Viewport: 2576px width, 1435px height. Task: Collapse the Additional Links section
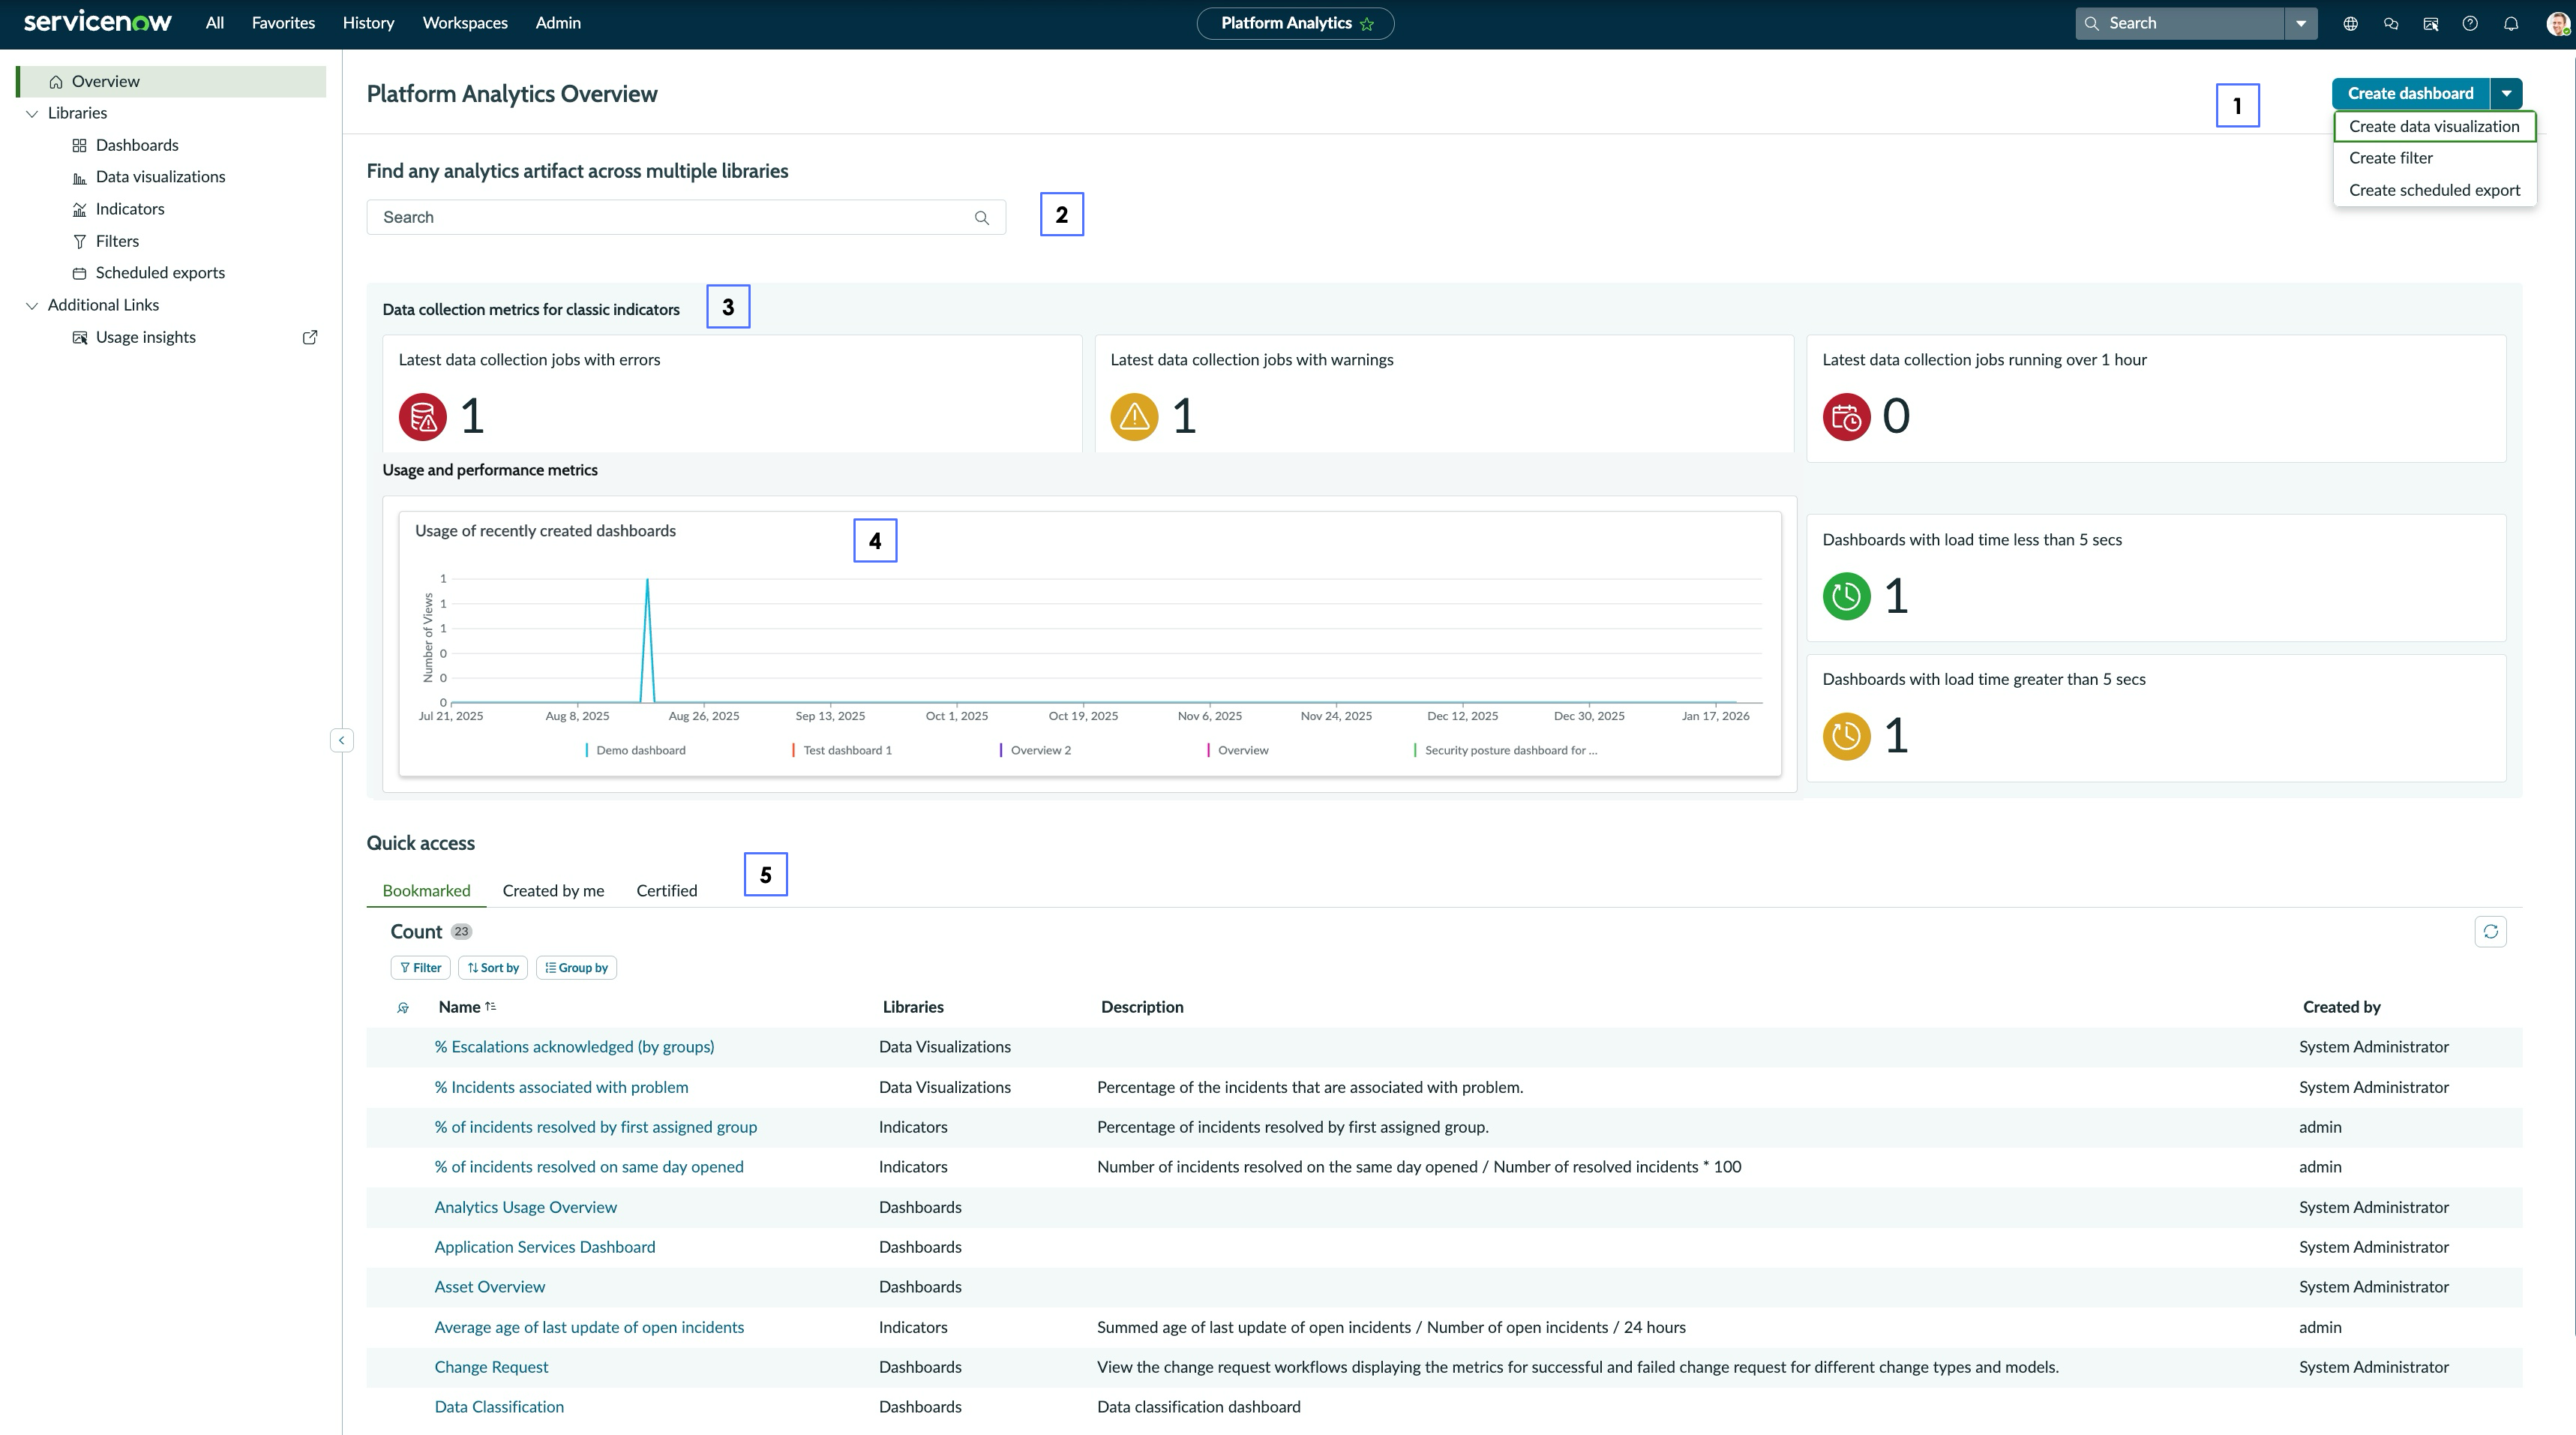coord(31,306)
